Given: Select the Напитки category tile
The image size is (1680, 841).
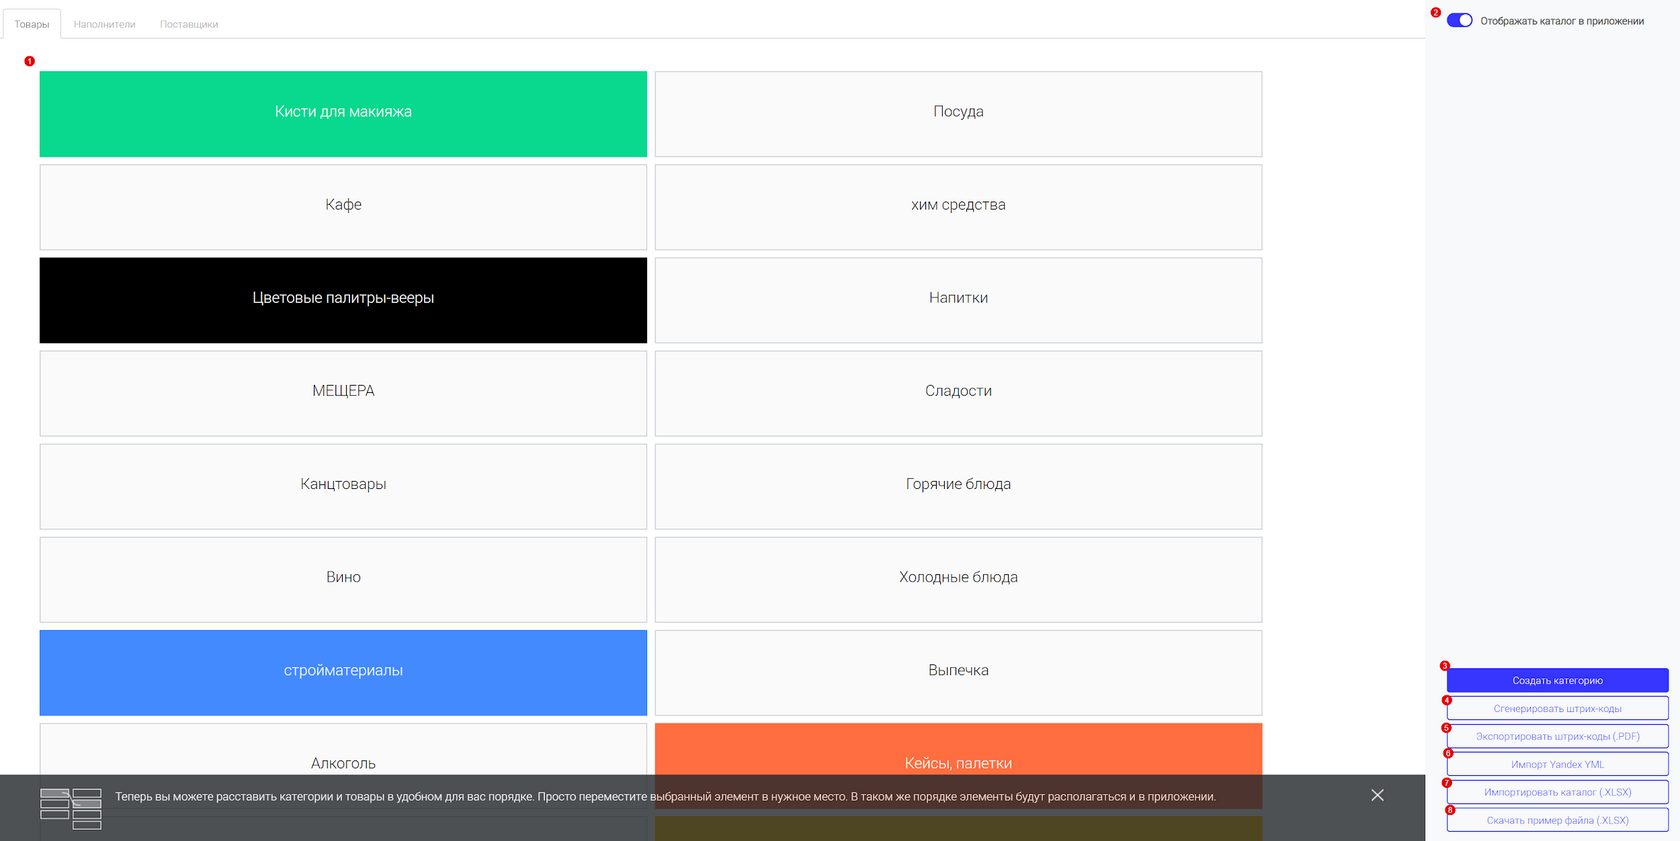Looking at the screenshot, I should 958,300.
